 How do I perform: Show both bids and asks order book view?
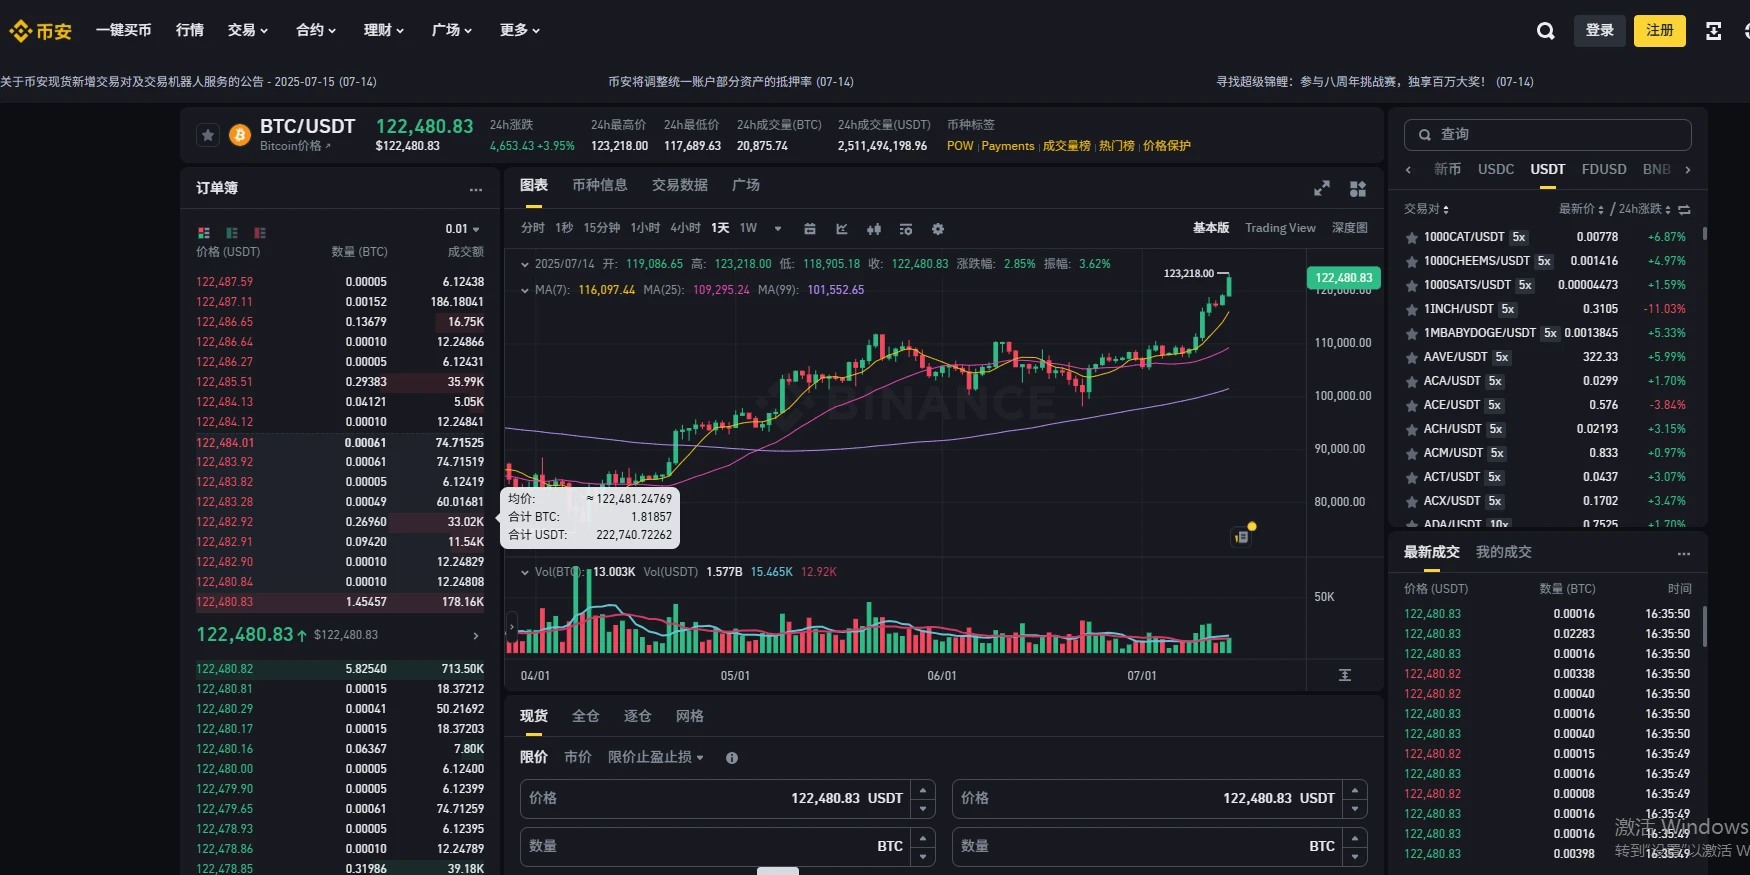pos(204,232)
